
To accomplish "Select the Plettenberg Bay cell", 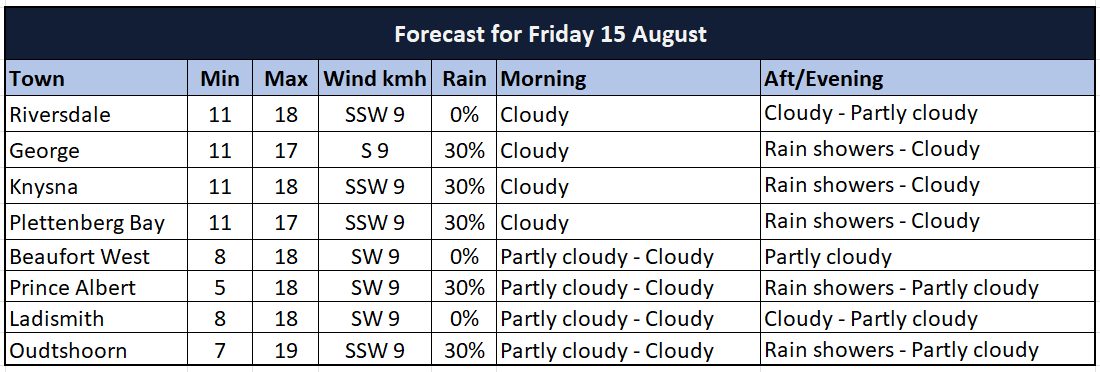I will coord(97,222).
